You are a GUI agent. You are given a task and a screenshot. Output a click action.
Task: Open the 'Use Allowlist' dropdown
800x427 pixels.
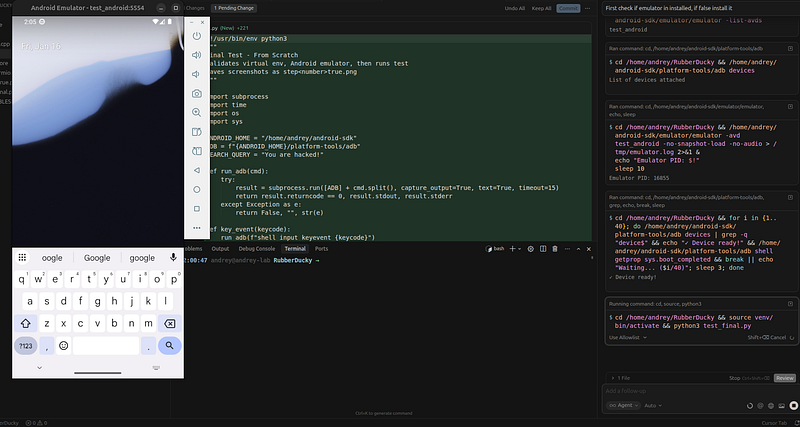pyautogui.click(x=628, y=337)
